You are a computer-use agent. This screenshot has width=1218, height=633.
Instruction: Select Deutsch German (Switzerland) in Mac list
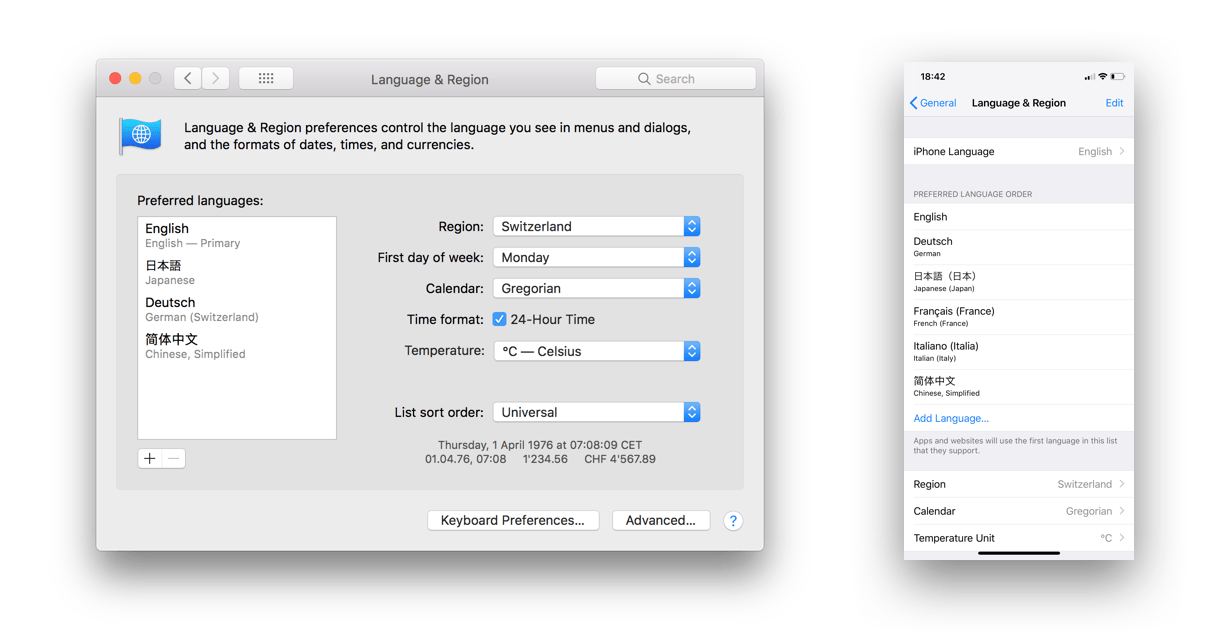237,309
